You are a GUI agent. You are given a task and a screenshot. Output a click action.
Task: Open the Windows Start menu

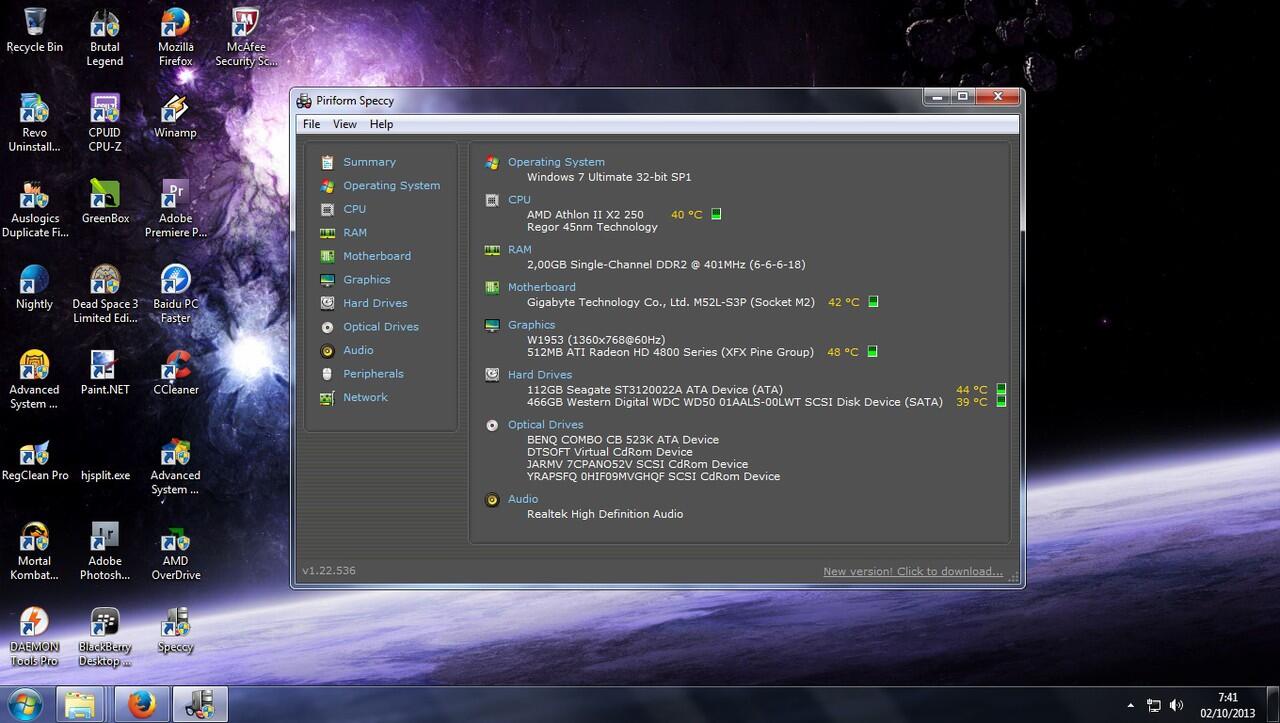24,704
